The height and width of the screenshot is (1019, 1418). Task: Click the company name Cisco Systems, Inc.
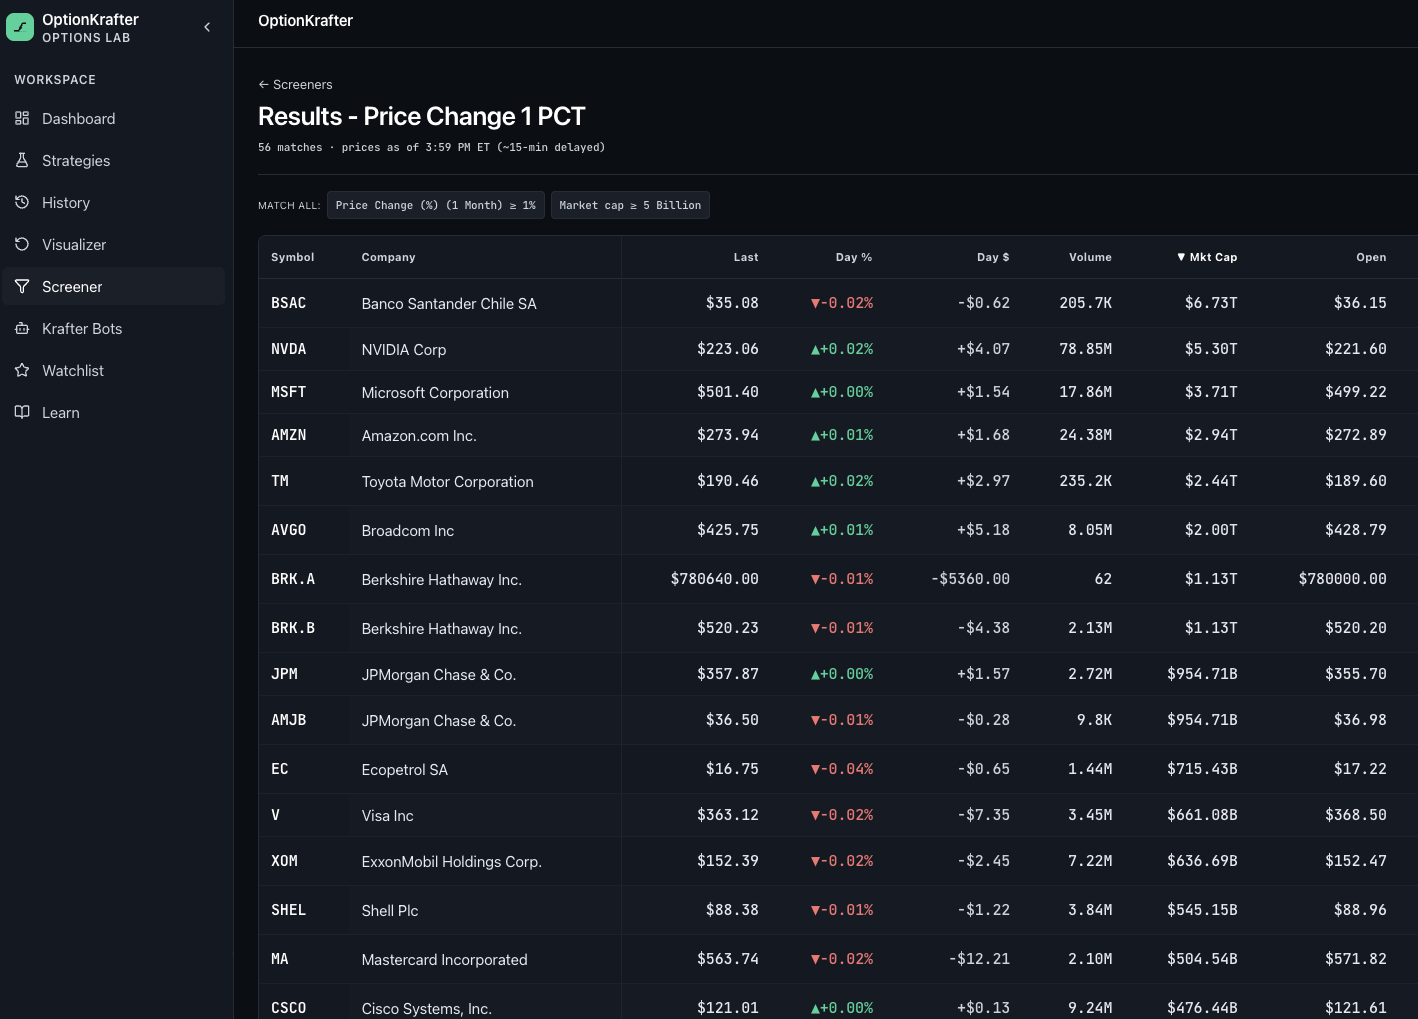pyautogui.click(x=427, y=1009)
